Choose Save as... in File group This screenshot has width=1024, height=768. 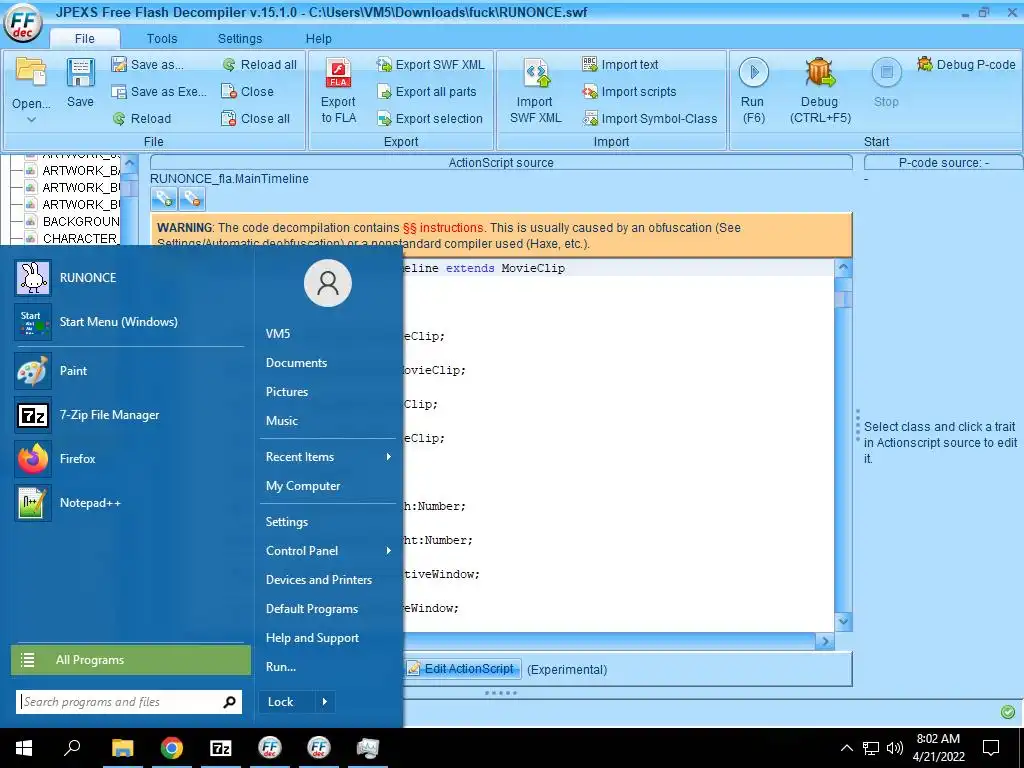pyautogui.click(x=147, y=65)
